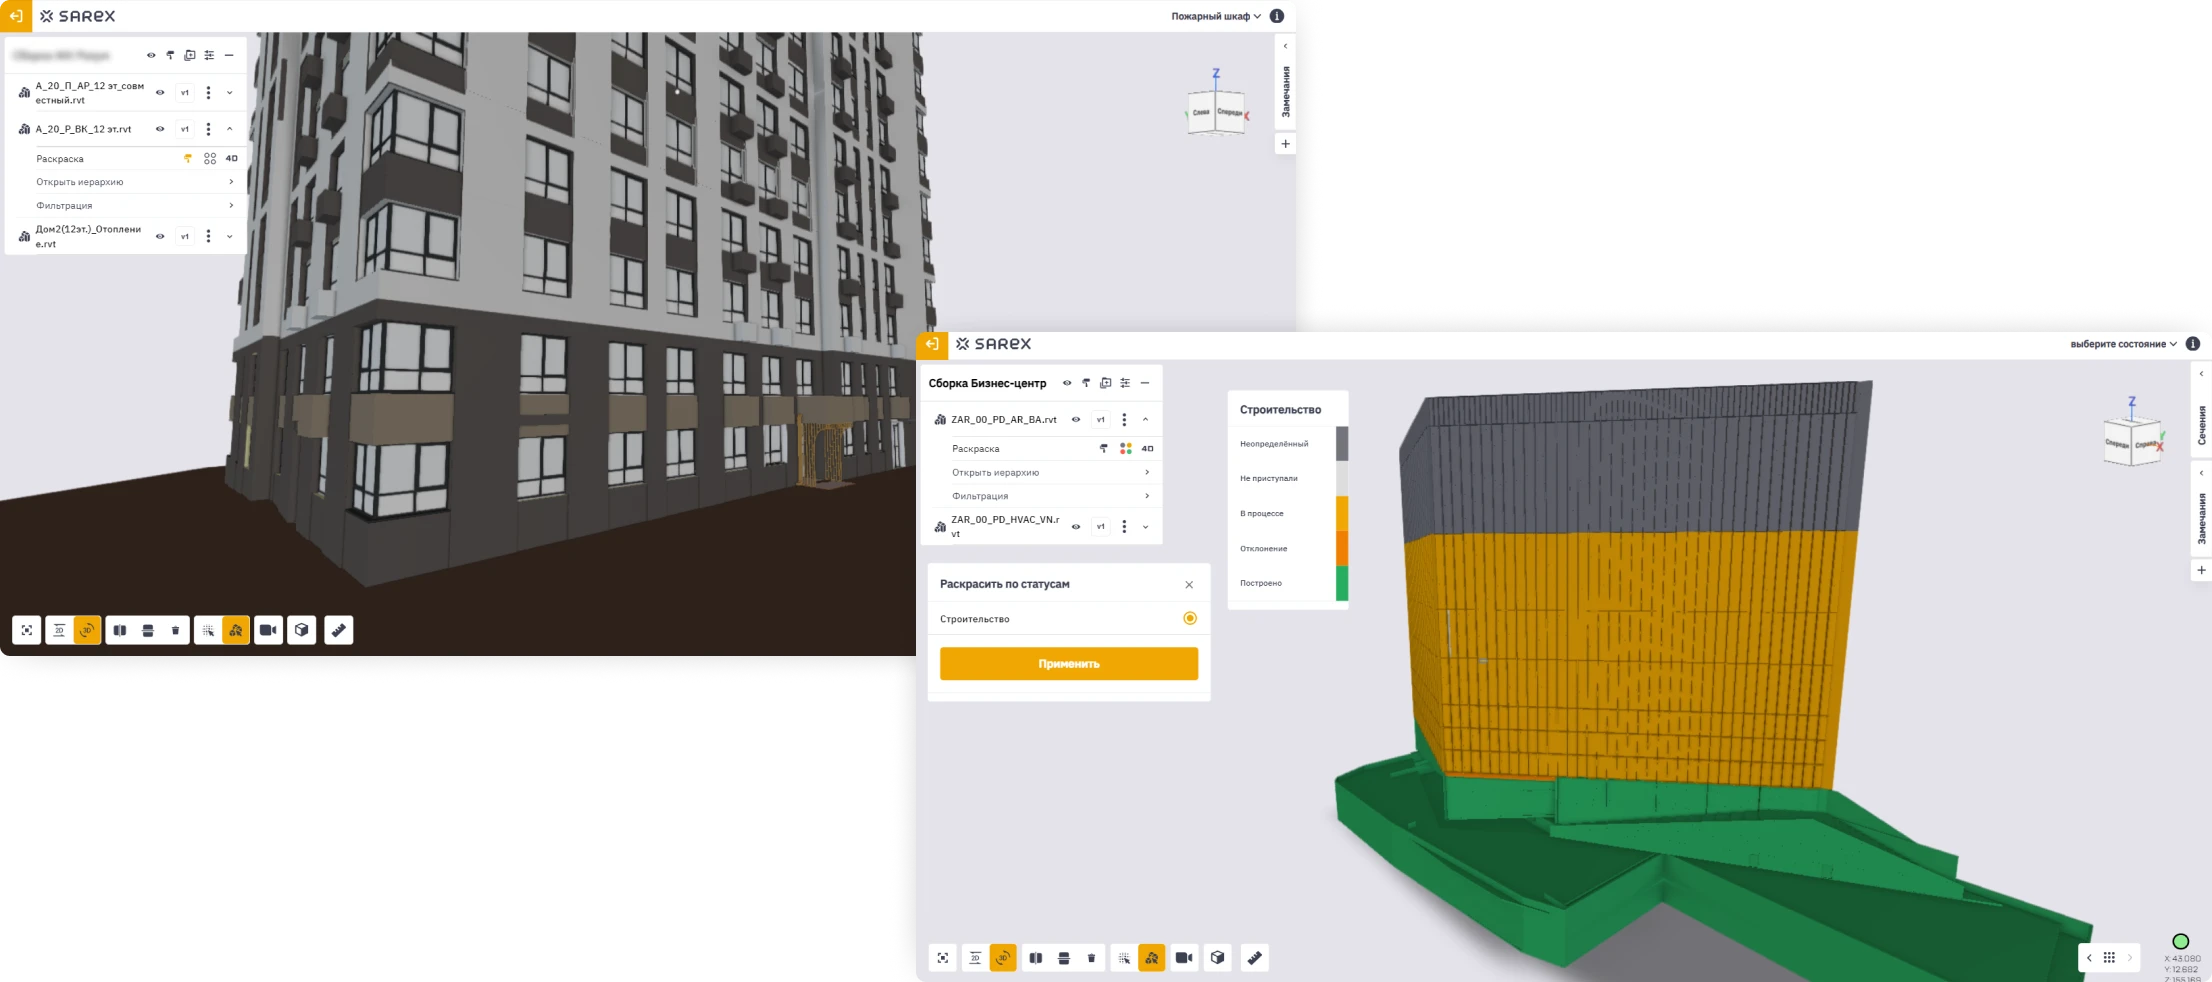
Task: Close the Раскрасить по статусам panel
Action: pyautogui.click(x=1189, y=585)
